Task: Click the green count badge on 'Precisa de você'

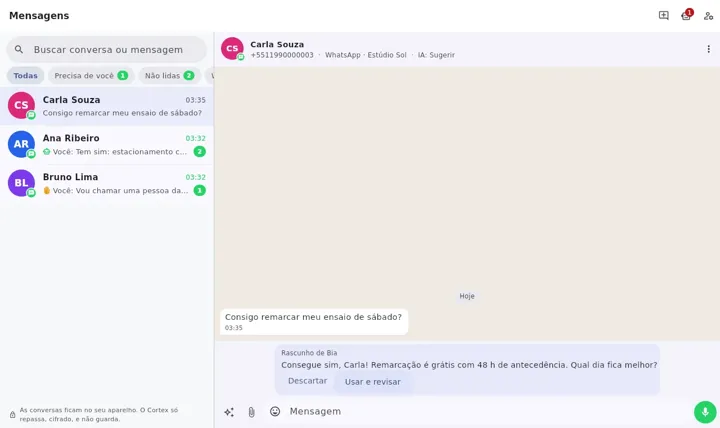Action: click(123, 76)
